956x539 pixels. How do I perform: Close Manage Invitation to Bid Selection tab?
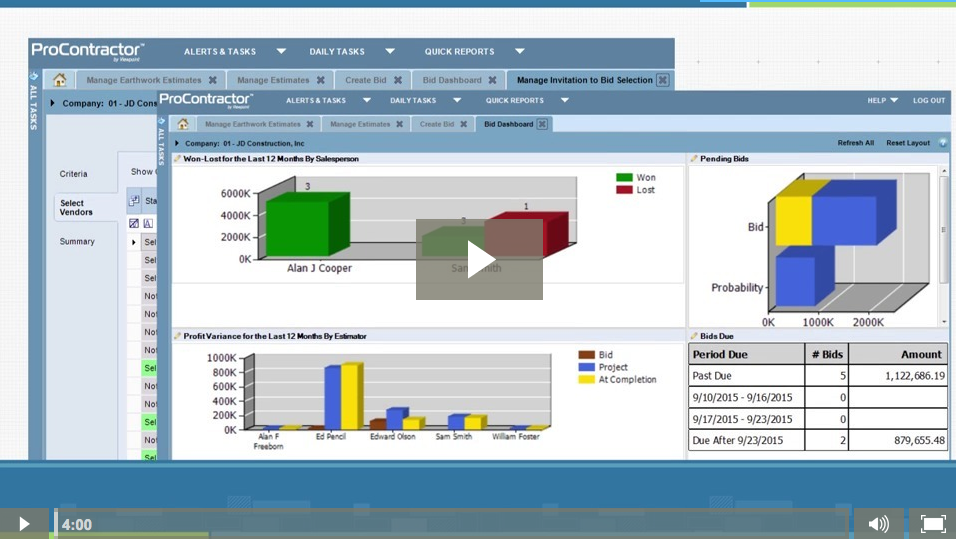pos(663,80)
